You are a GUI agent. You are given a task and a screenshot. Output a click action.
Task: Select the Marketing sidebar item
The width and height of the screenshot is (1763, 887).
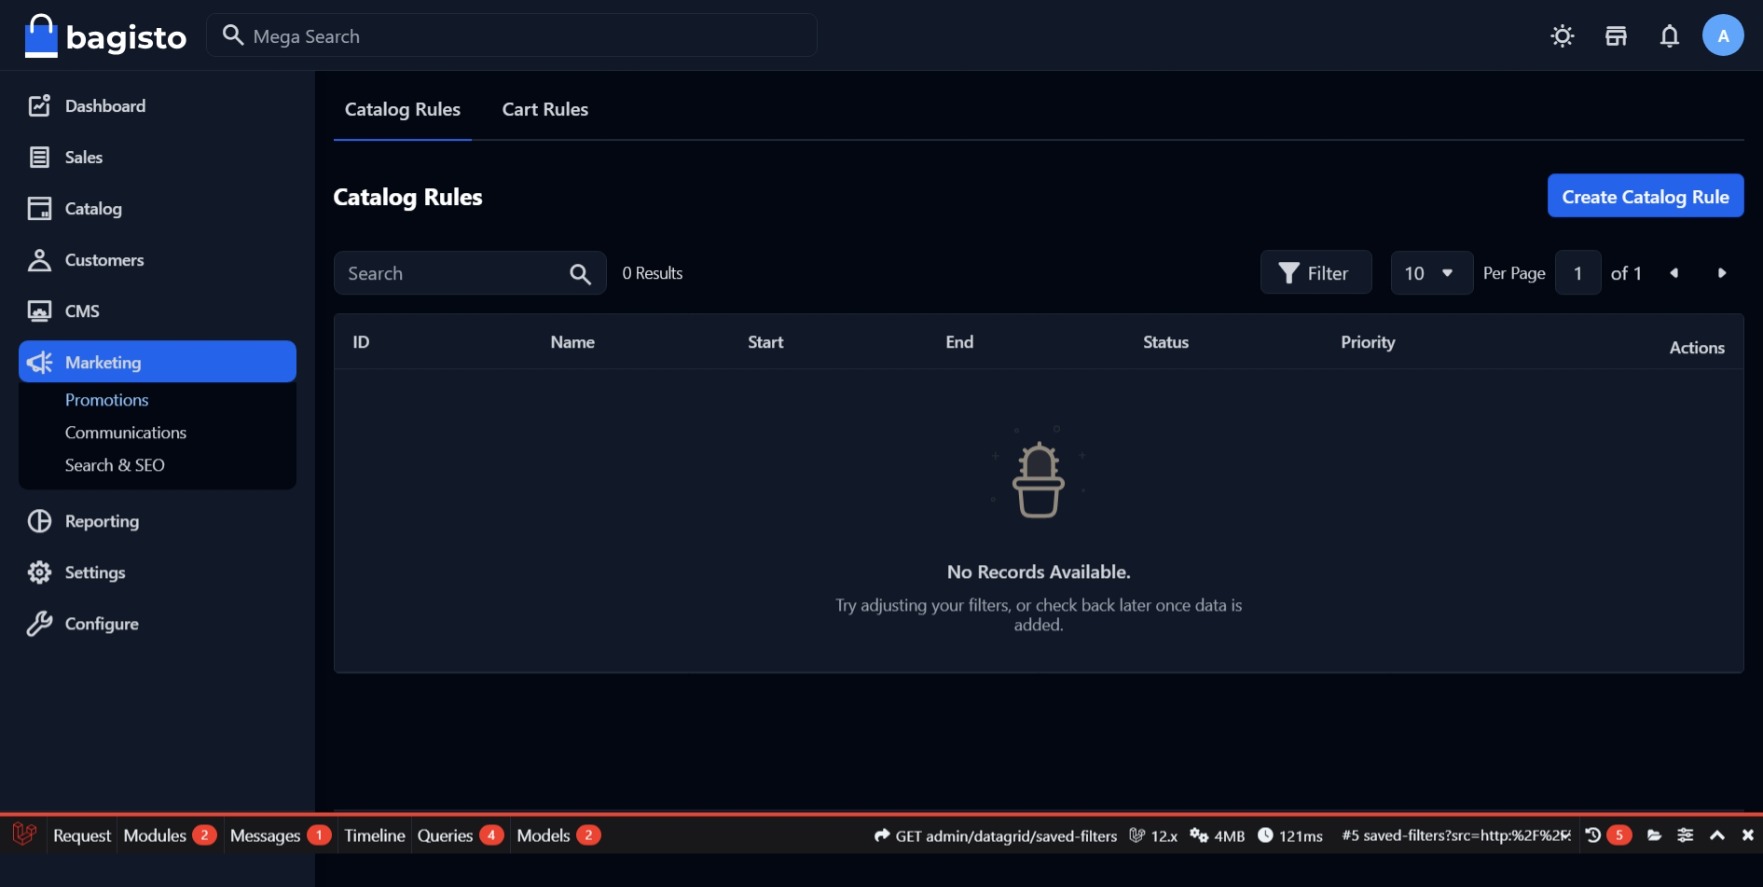click(x=157, y=362)
